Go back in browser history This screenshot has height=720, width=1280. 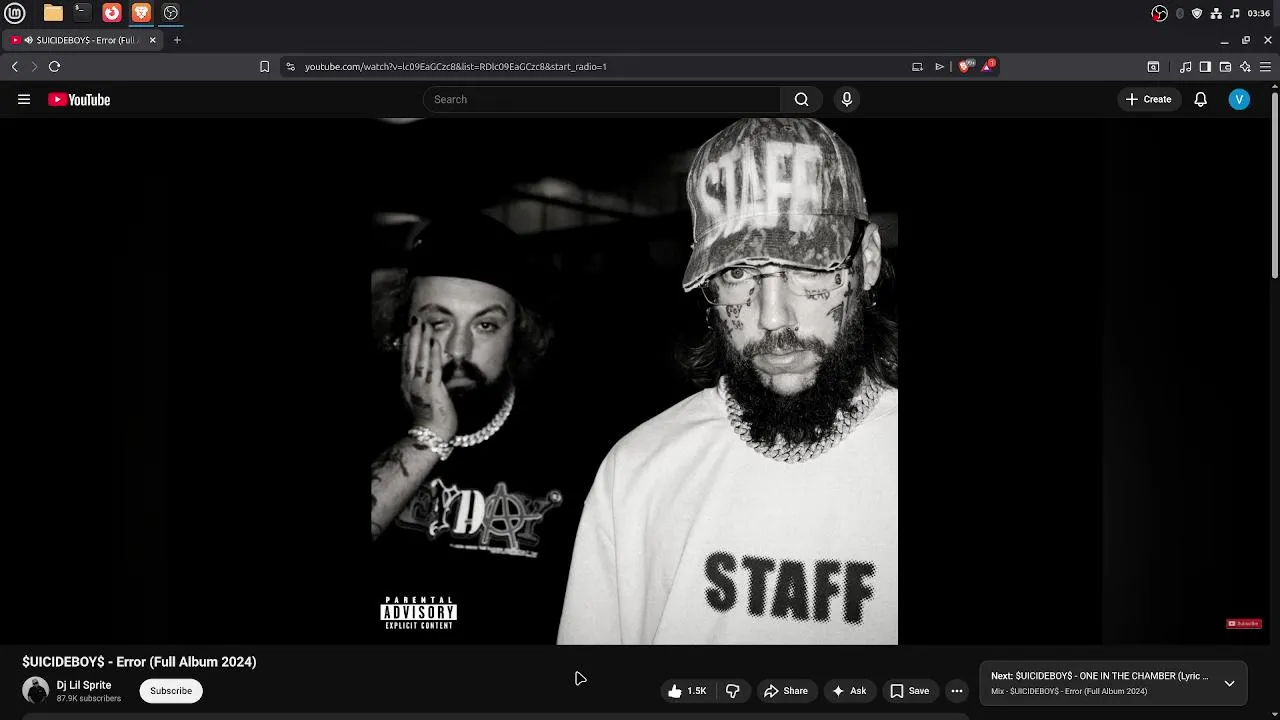(15, 66)
